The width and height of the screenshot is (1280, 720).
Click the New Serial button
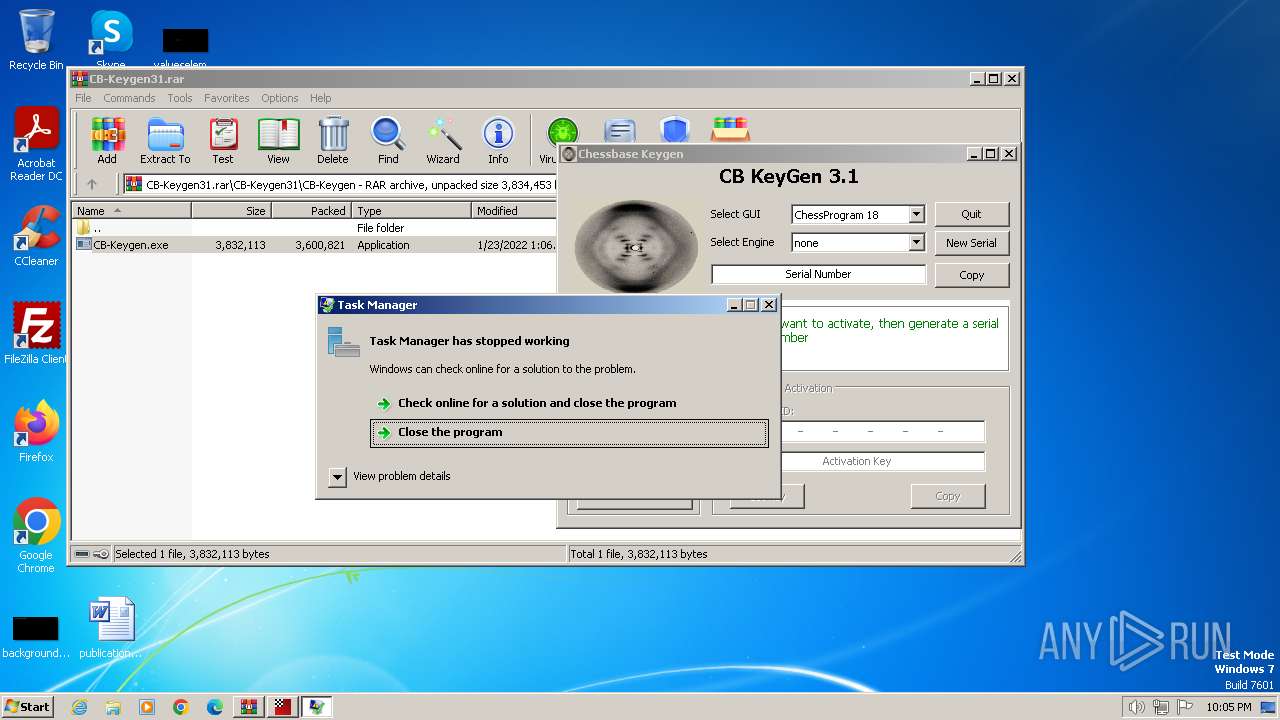coord(971,243)
